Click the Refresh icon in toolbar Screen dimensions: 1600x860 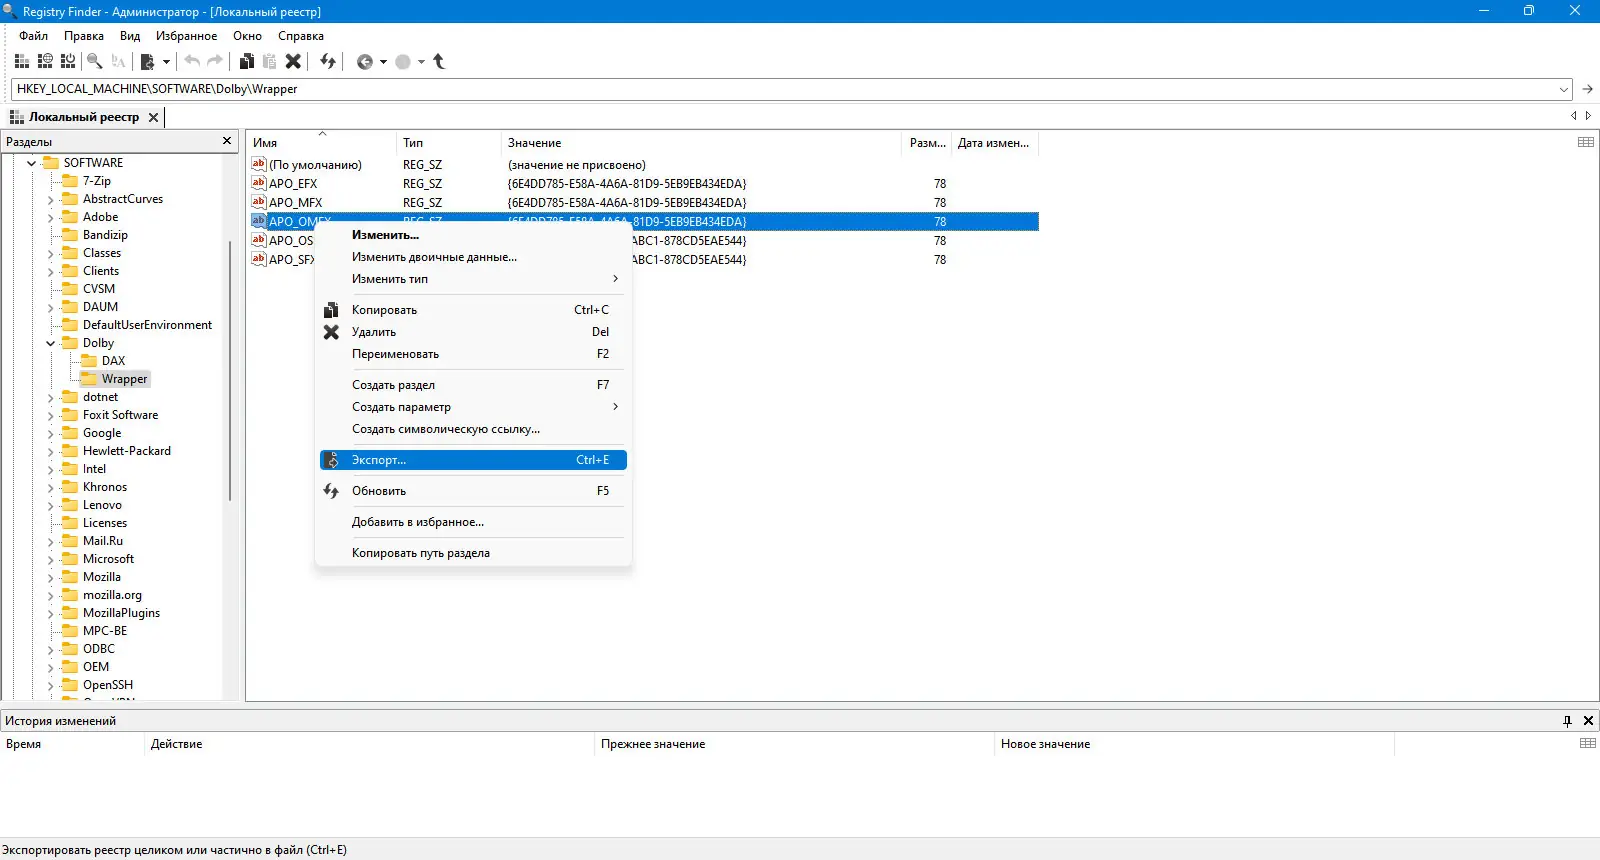point(328,61)
